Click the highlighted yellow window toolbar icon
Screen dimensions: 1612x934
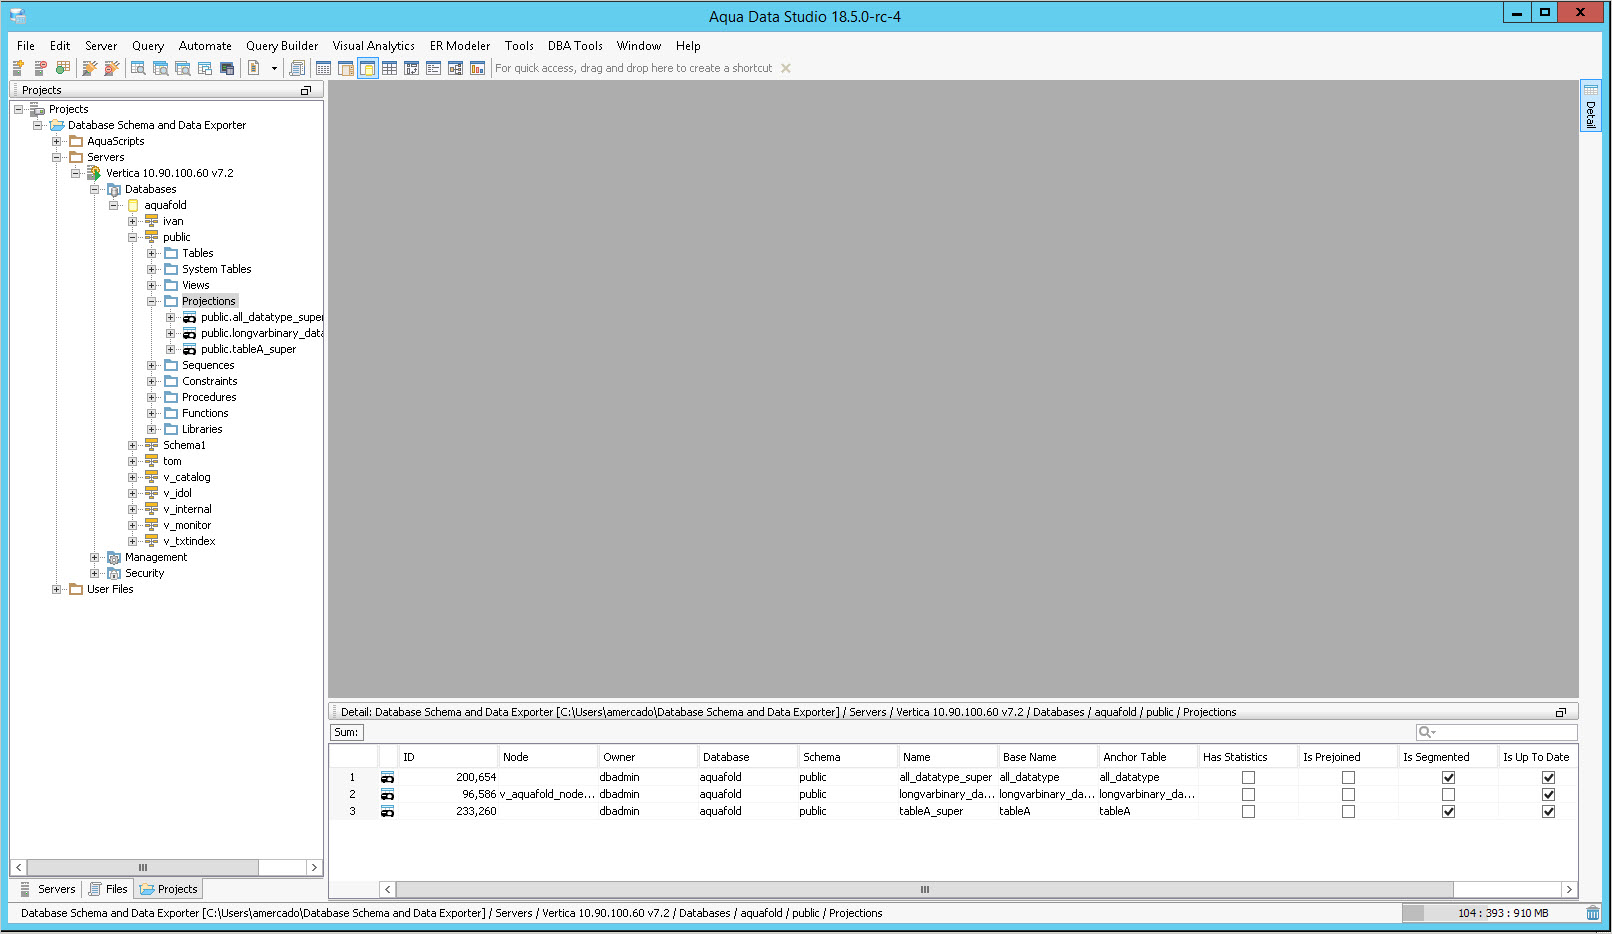(368, 68)
